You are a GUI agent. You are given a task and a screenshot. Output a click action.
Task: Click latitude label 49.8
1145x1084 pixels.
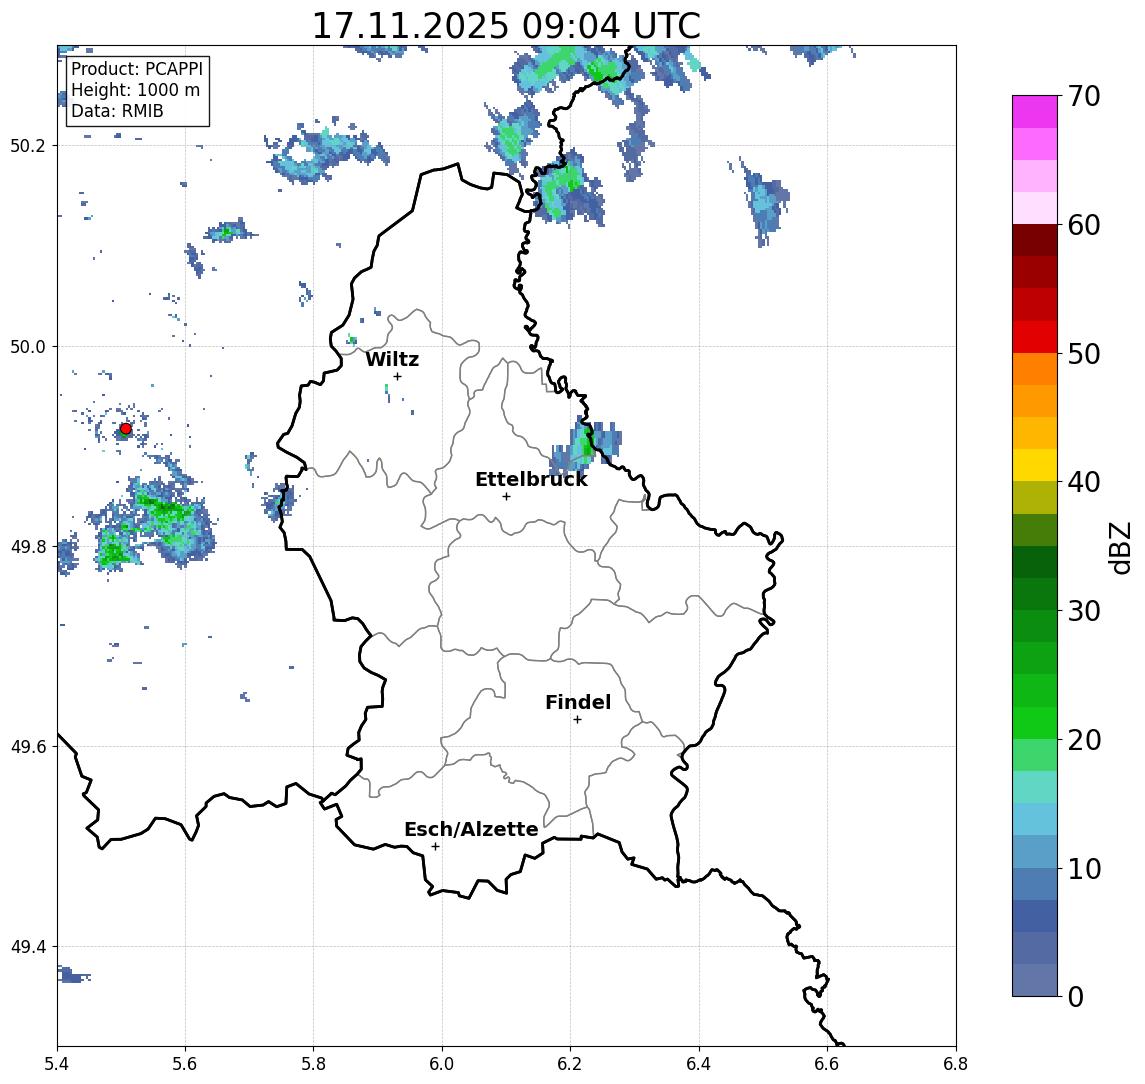pos(28,546)
